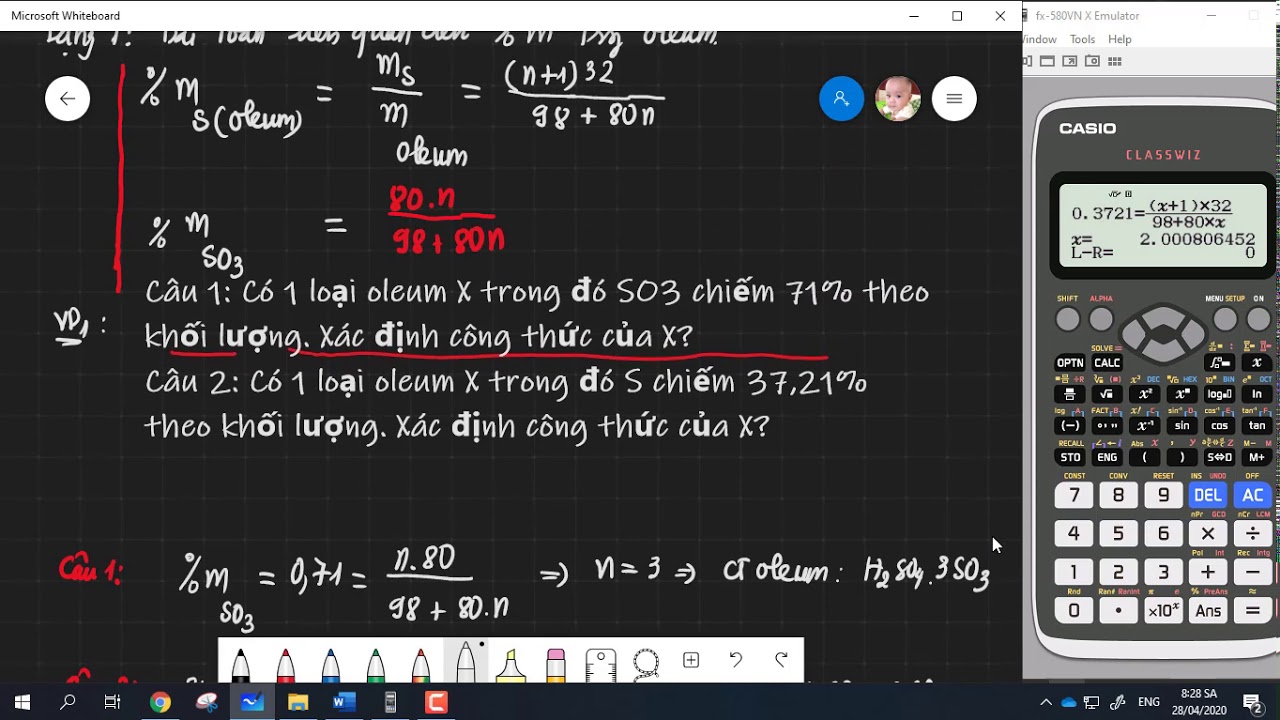Open the Windows Start menu

coord(22,702)
